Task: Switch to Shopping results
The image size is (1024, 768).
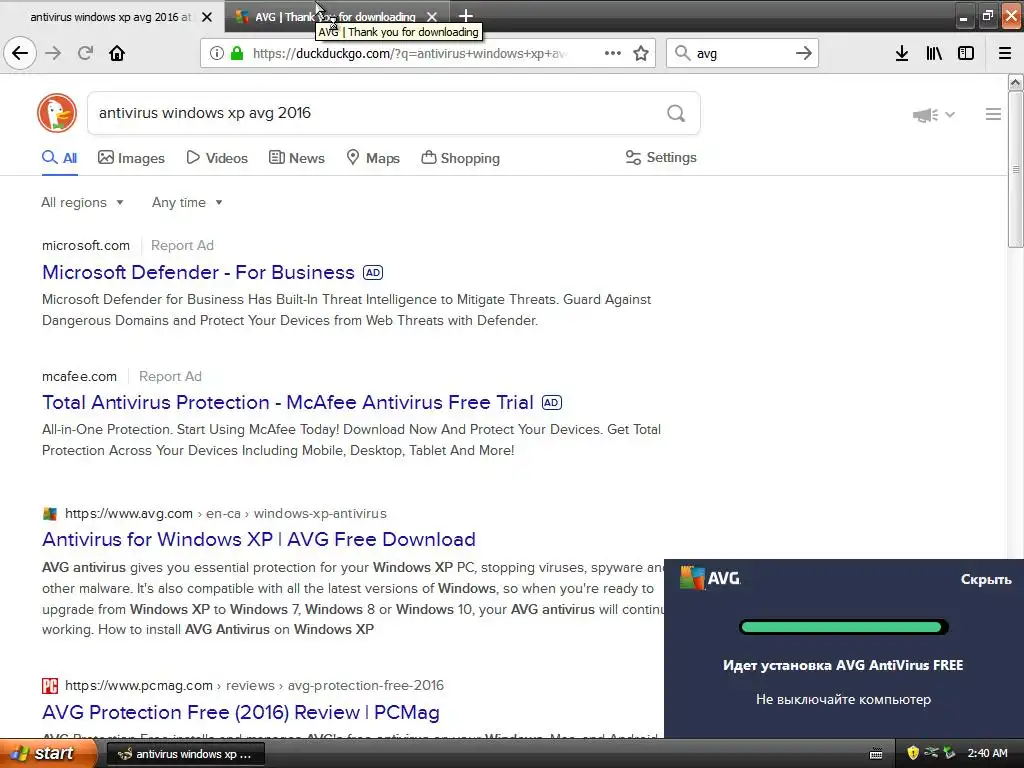Action: point(460,158)
